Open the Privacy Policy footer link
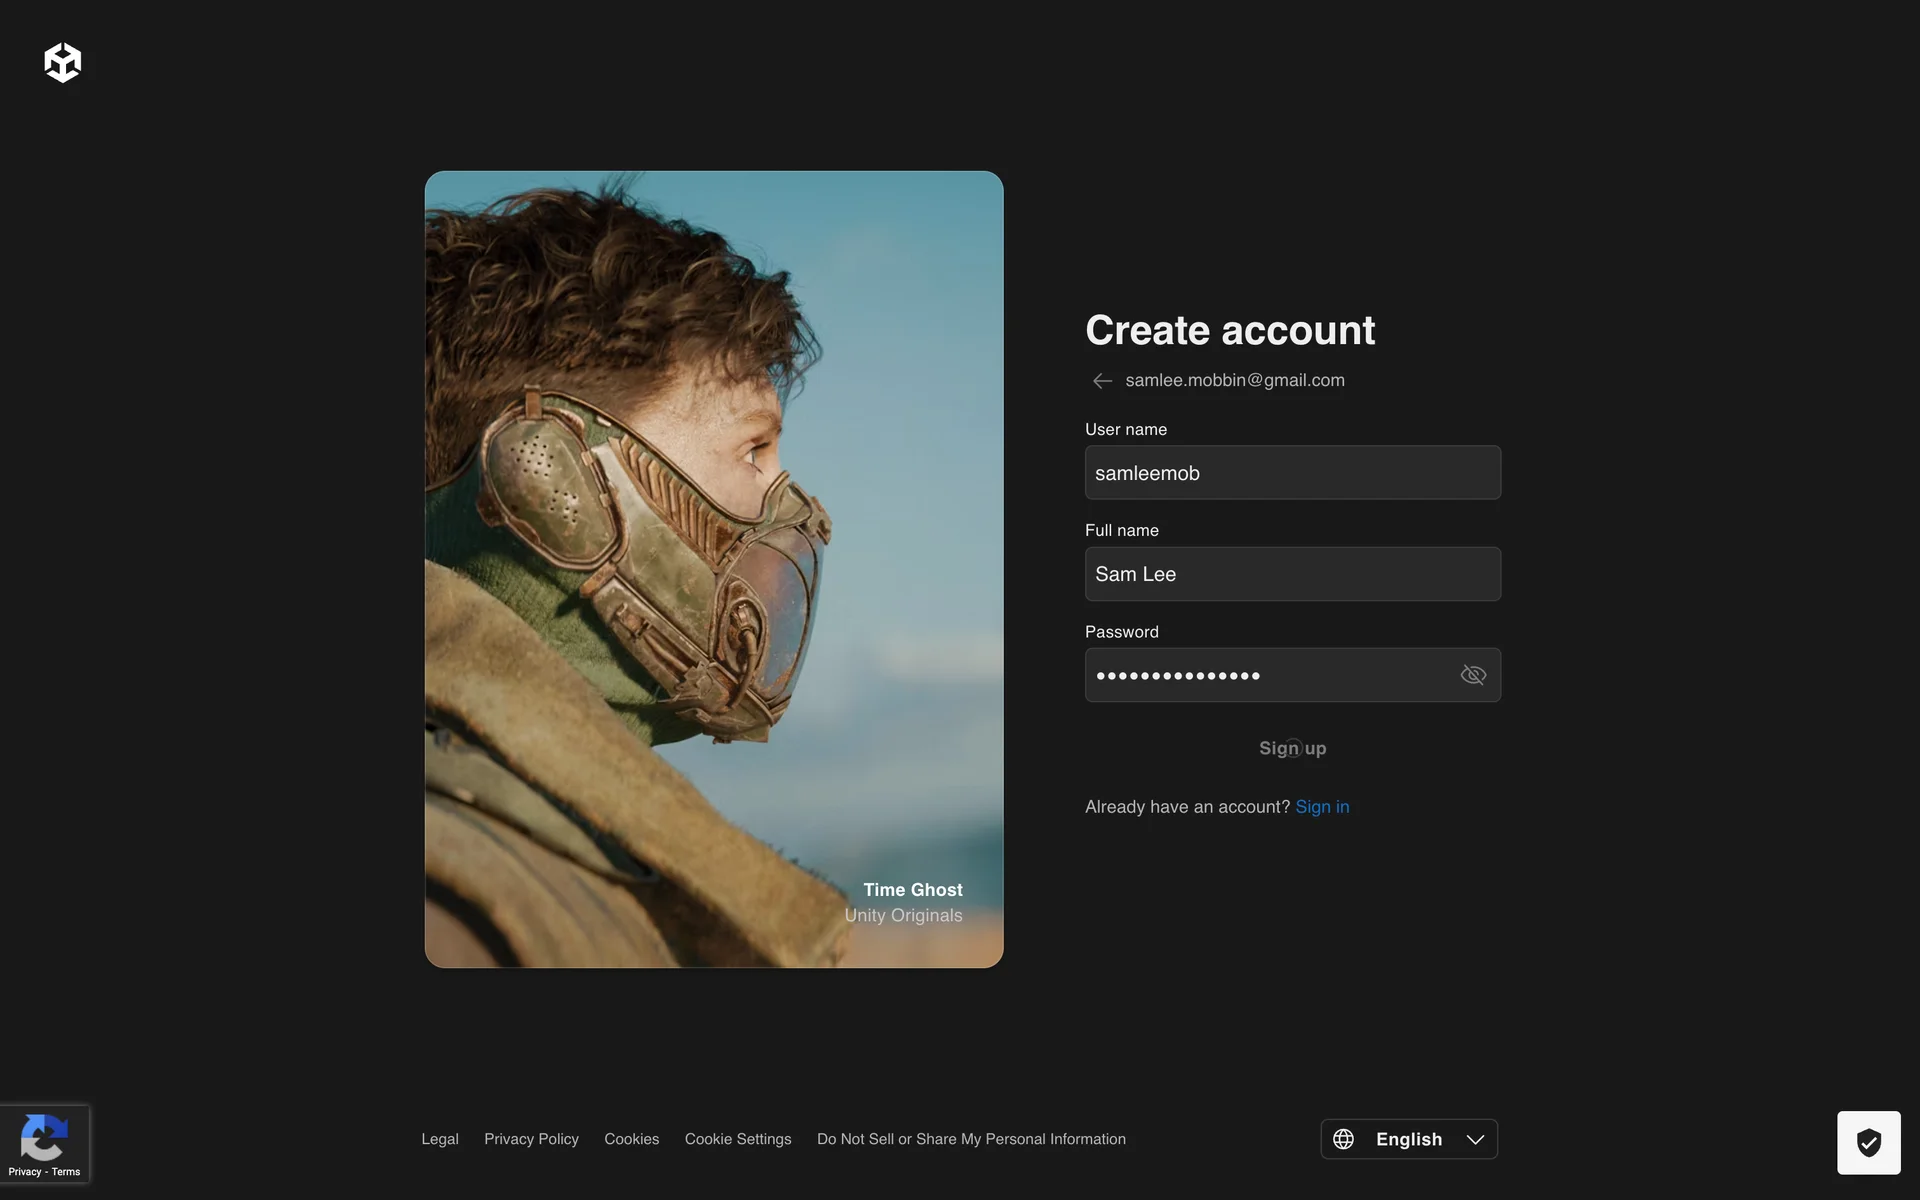Image resolution: width=1920 pixels, height=1200 pixels. click(531, 1139)
